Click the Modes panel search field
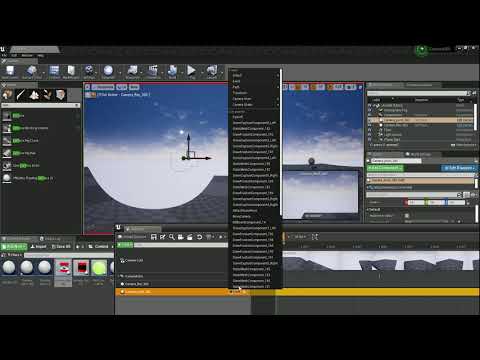This screenshot has height=360, width=480. coord(39,105)
